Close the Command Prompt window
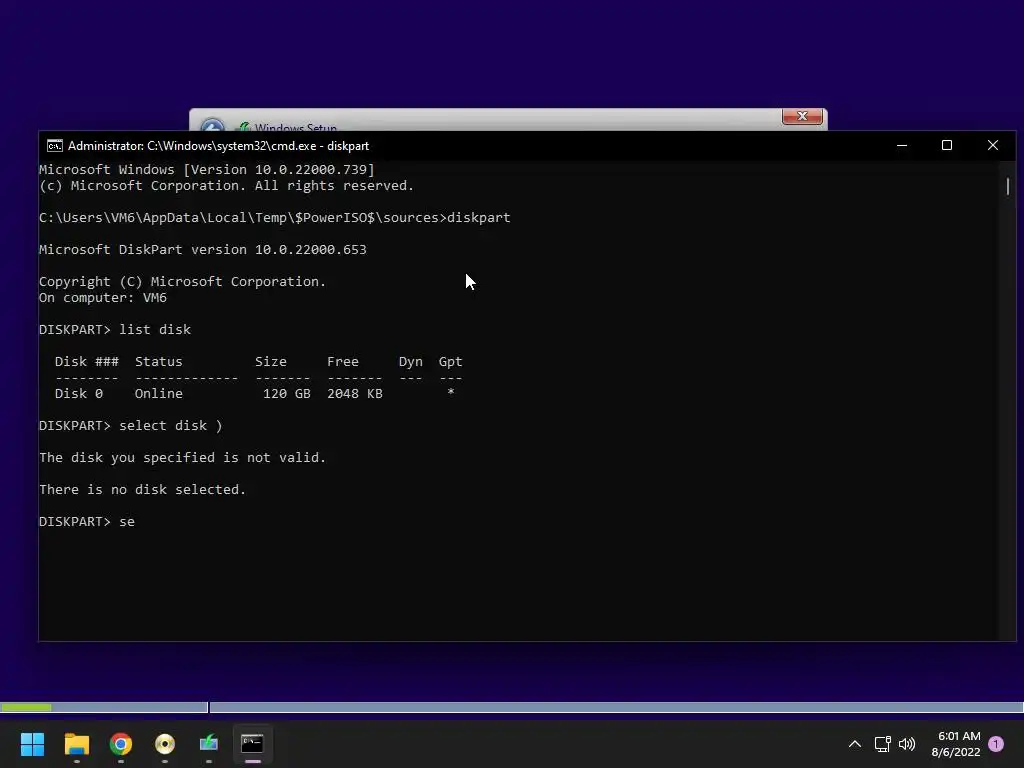This screenshot has width=1024, height=768. point(993,146)
